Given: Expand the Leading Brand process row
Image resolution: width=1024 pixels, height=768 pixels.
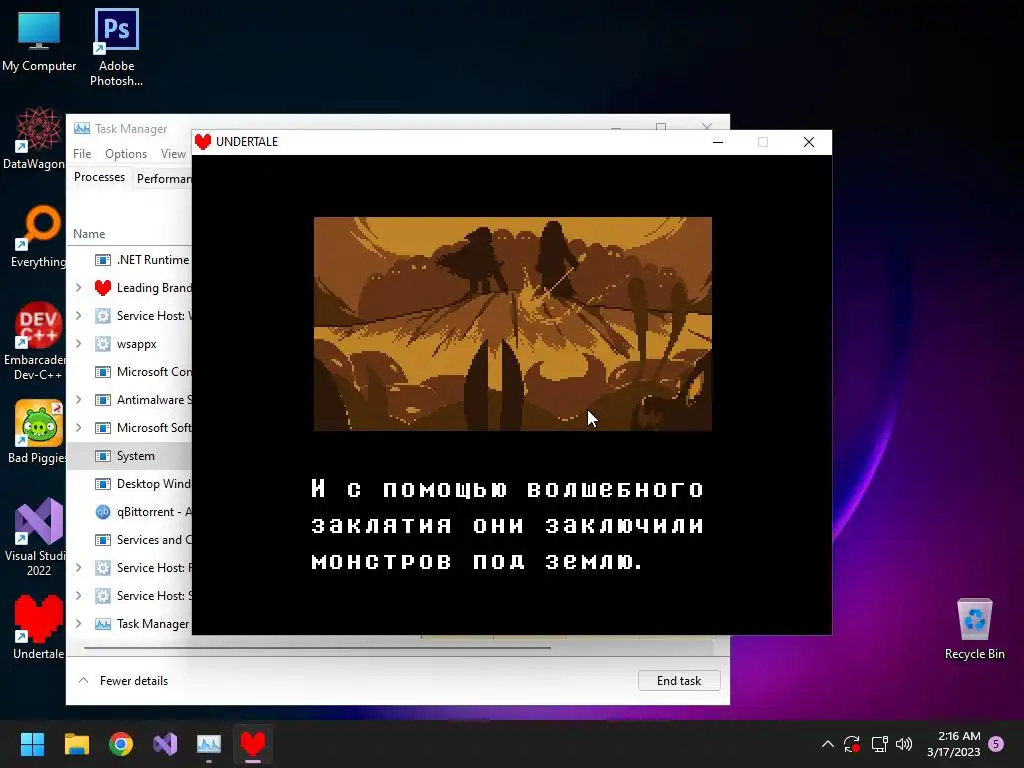Looking at the screenshot, I should point(78,287).
